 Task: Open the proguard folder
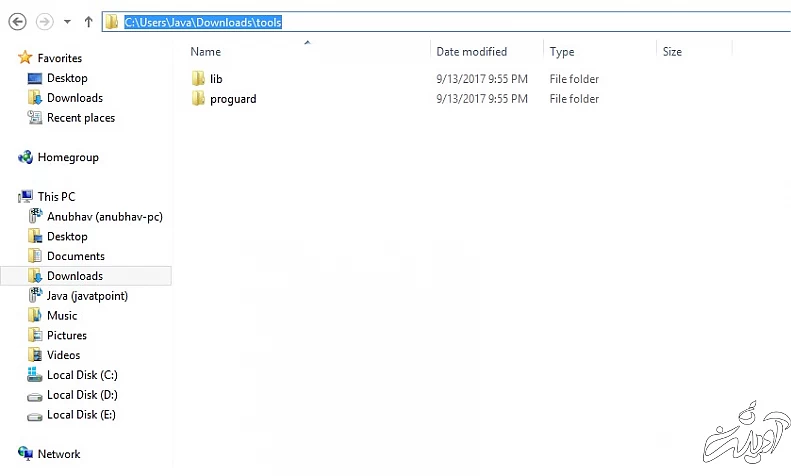(232, 98)
